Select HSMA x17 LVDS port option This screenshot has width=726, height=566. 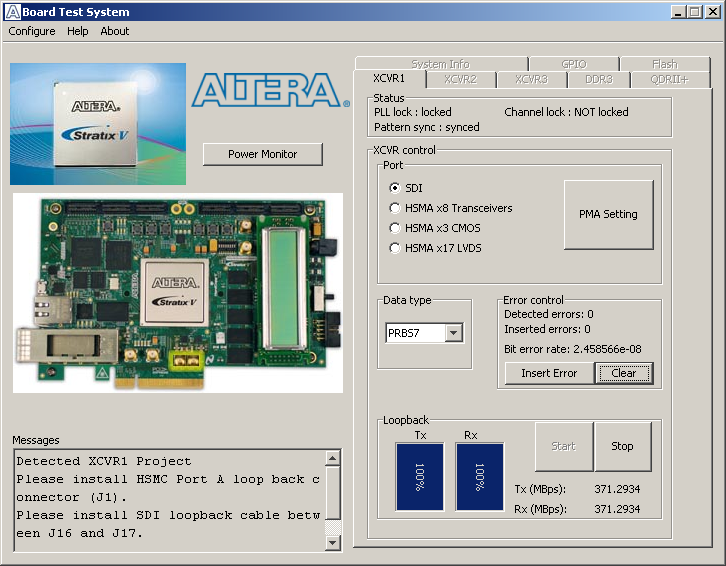click(x=394, y=248)
